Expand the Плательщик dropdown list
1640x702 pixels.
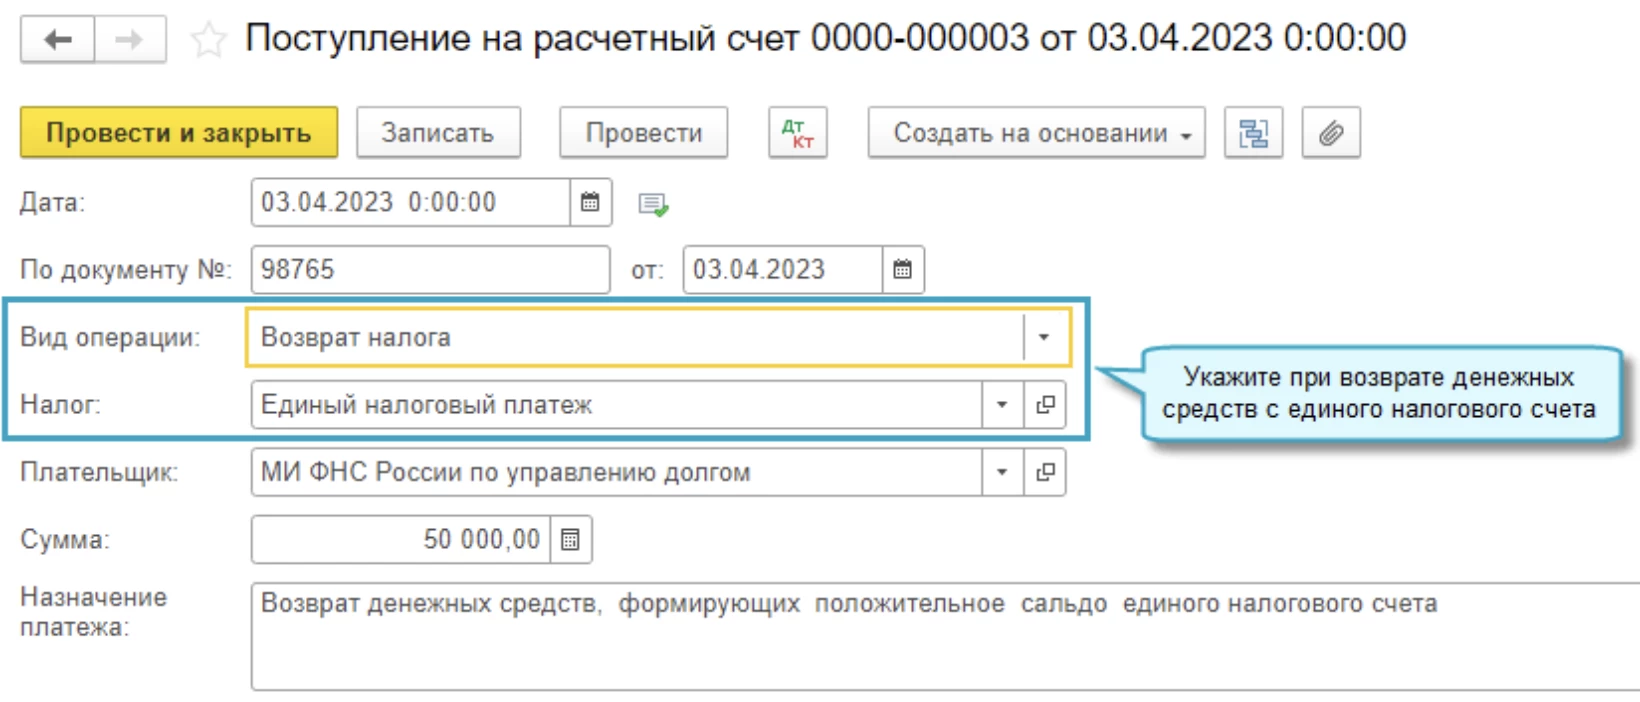click(x=1001, y=472)
